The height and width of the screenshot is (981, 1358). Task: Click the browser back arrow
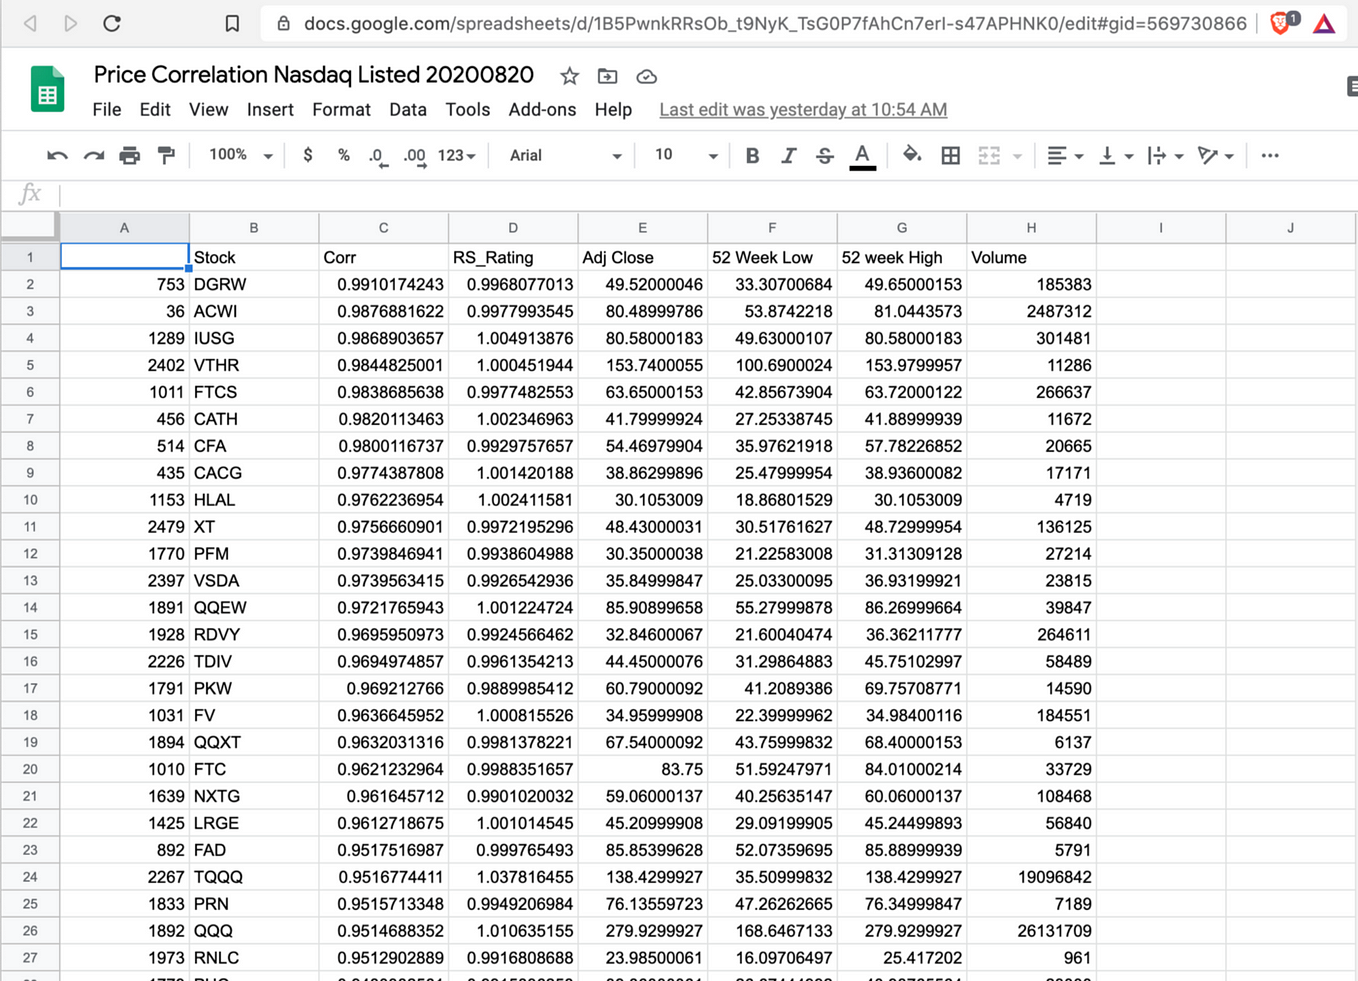(30, 23)
